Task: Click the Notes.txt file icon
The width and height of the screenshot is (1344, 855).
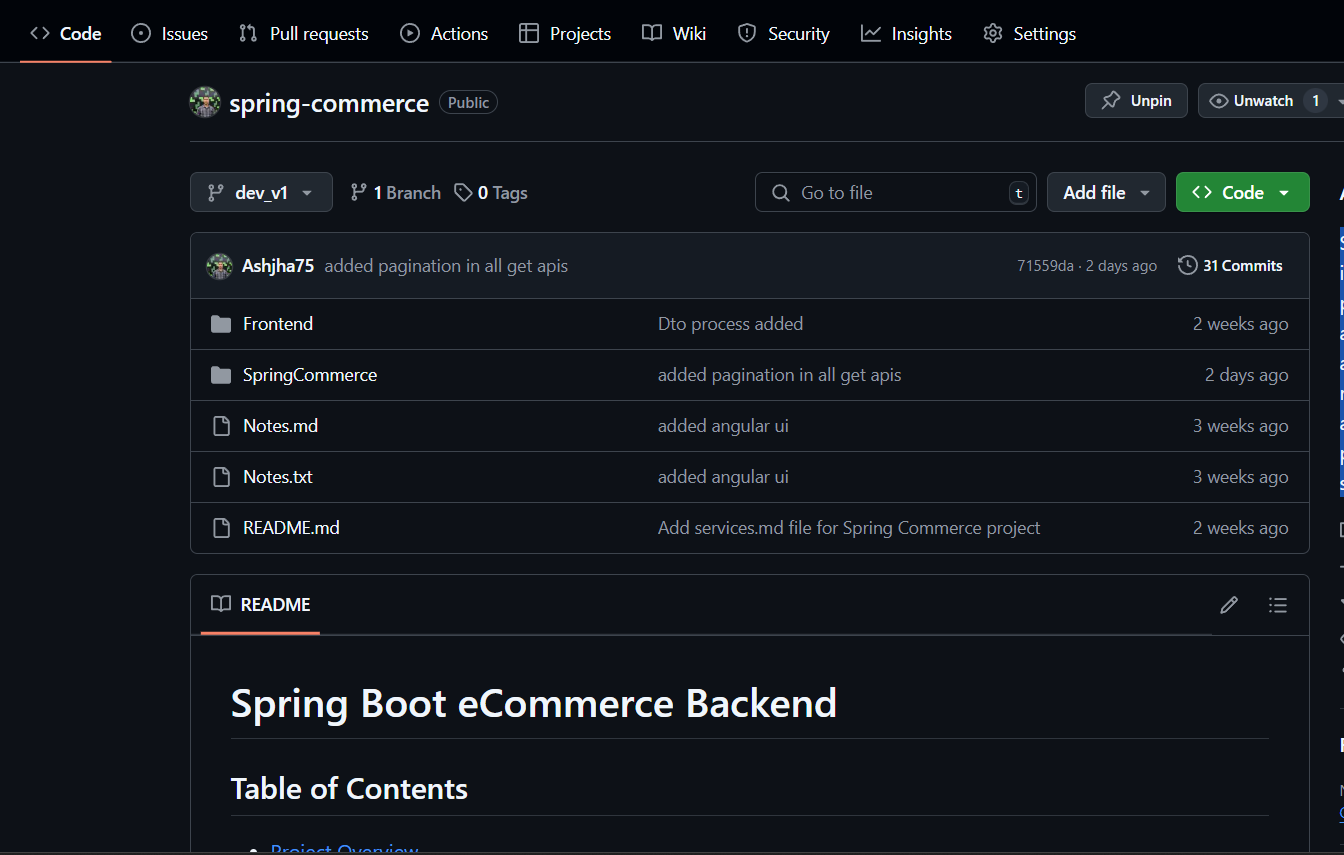Action: [221, 477]
